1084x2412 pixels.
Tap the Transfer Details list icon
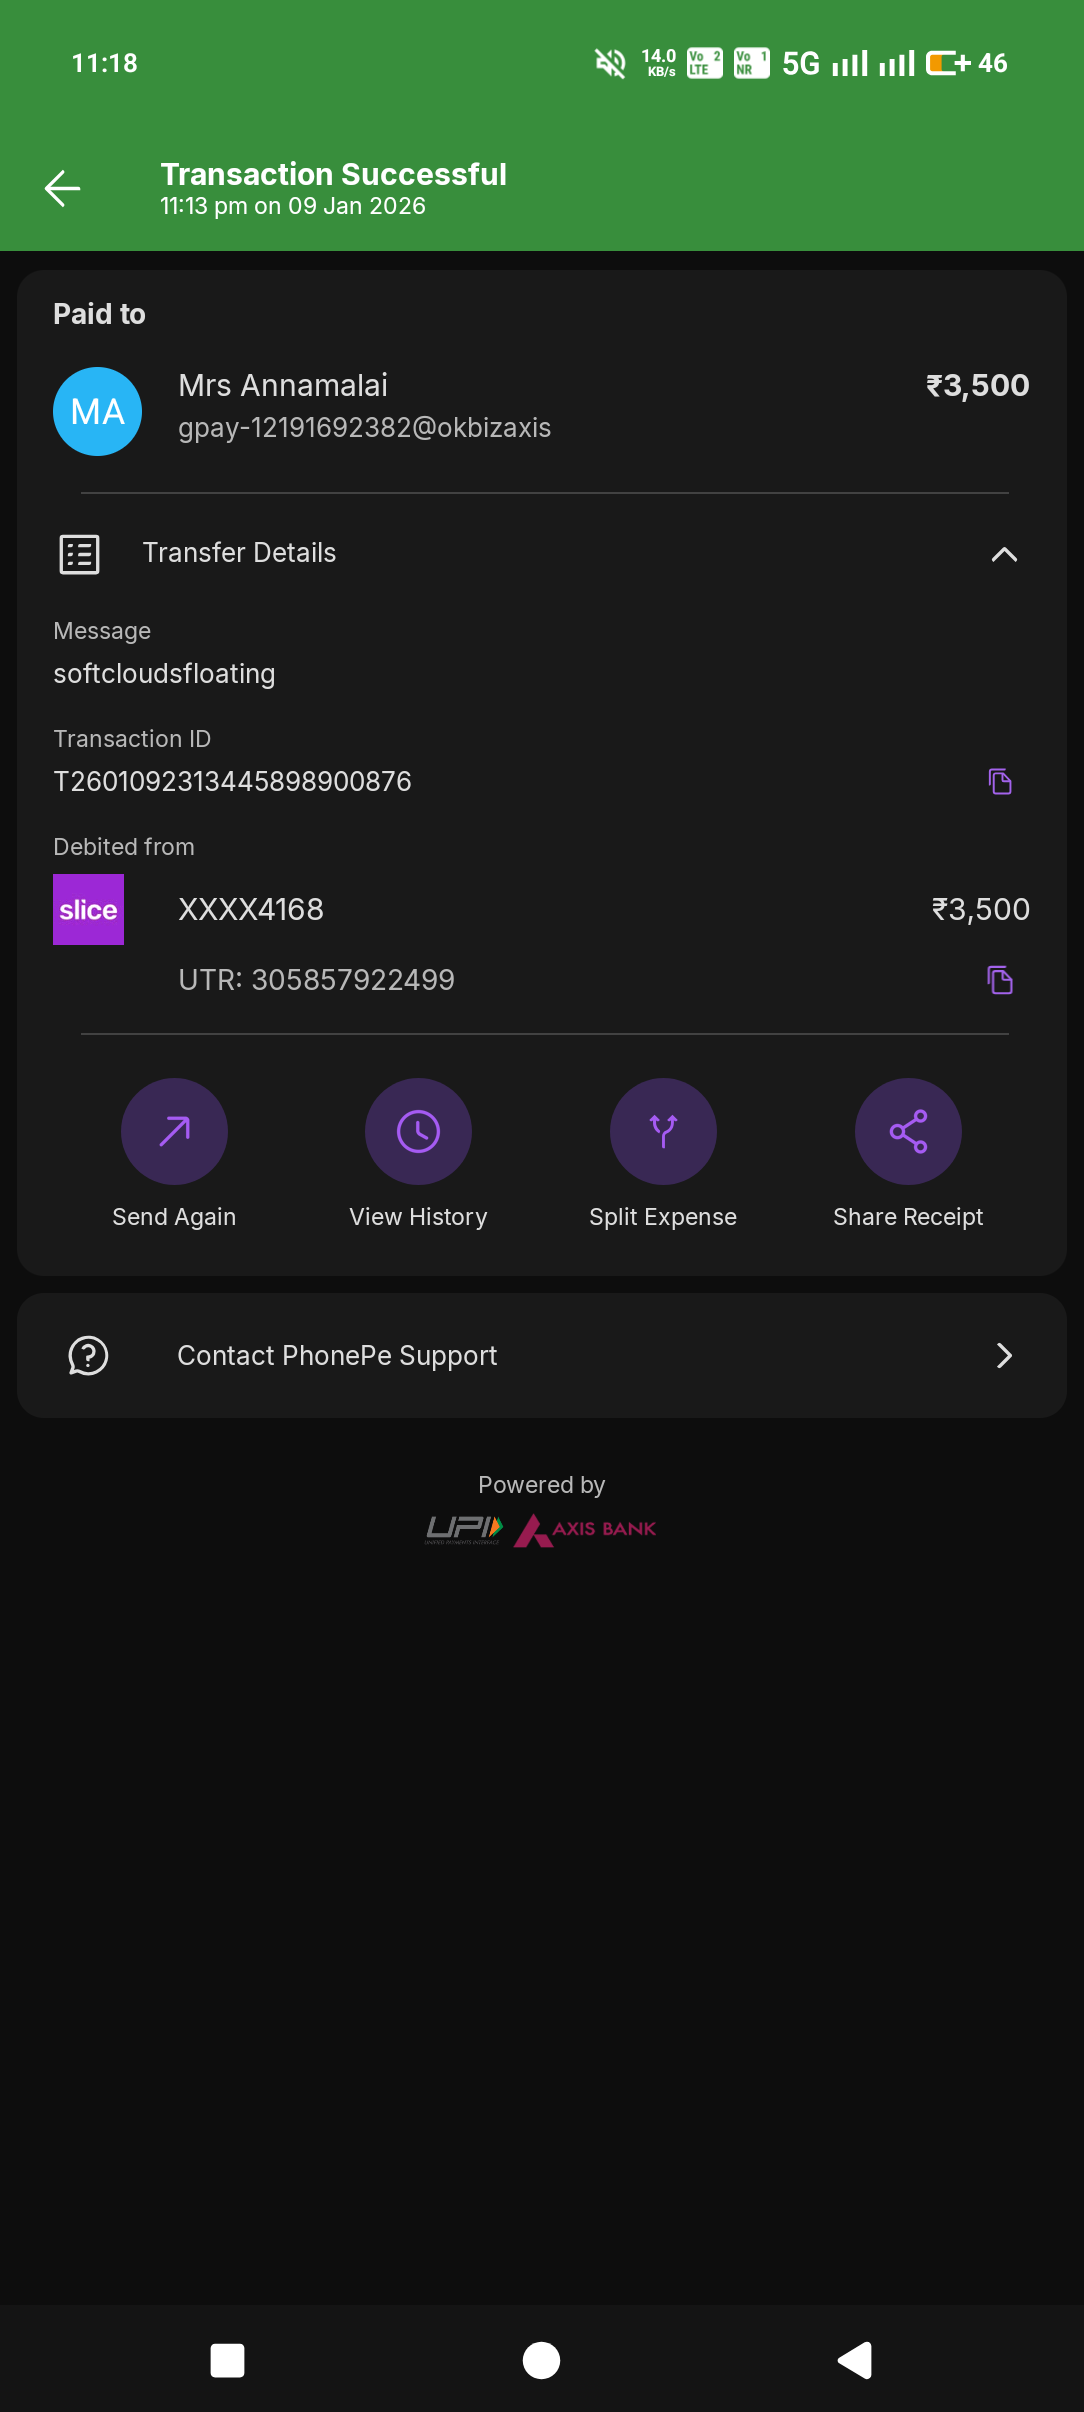(x=80, y=554)
